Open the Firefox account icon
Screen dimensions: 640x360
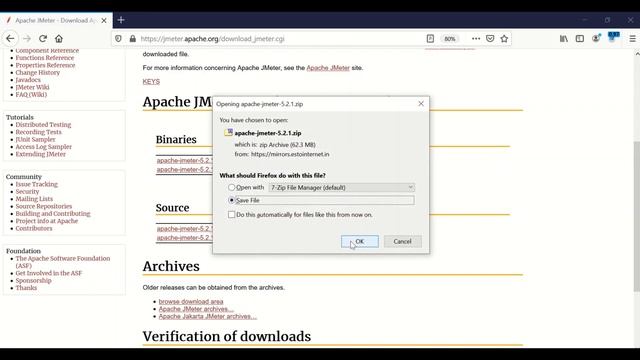pos(596,38)
